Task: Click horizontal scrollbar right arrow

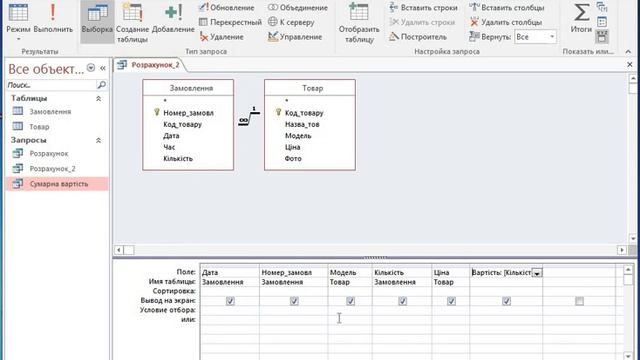Action: point(622,250)
